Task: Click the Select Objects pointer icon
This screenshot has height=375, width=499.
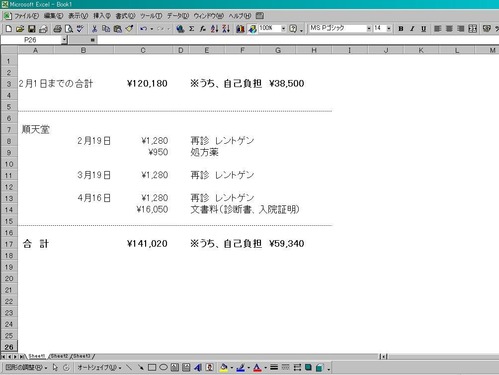Action: 55,368
